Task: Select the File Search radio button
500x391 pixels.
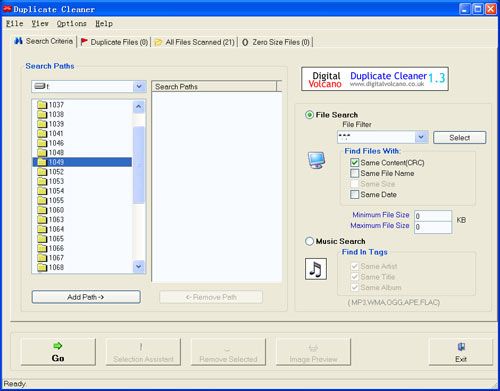Action: 309,115
